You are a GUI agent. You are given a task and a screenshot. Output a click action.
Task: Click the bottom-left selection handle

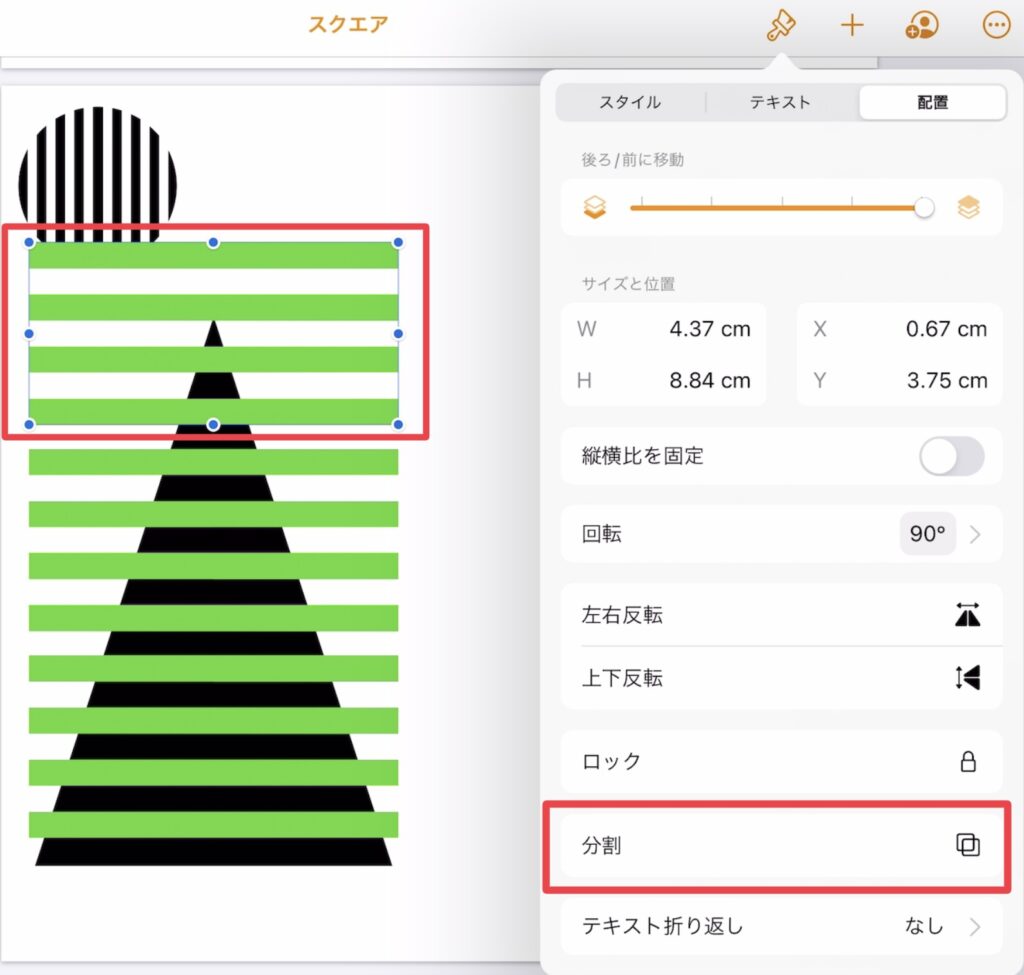[x=29, y=424]
